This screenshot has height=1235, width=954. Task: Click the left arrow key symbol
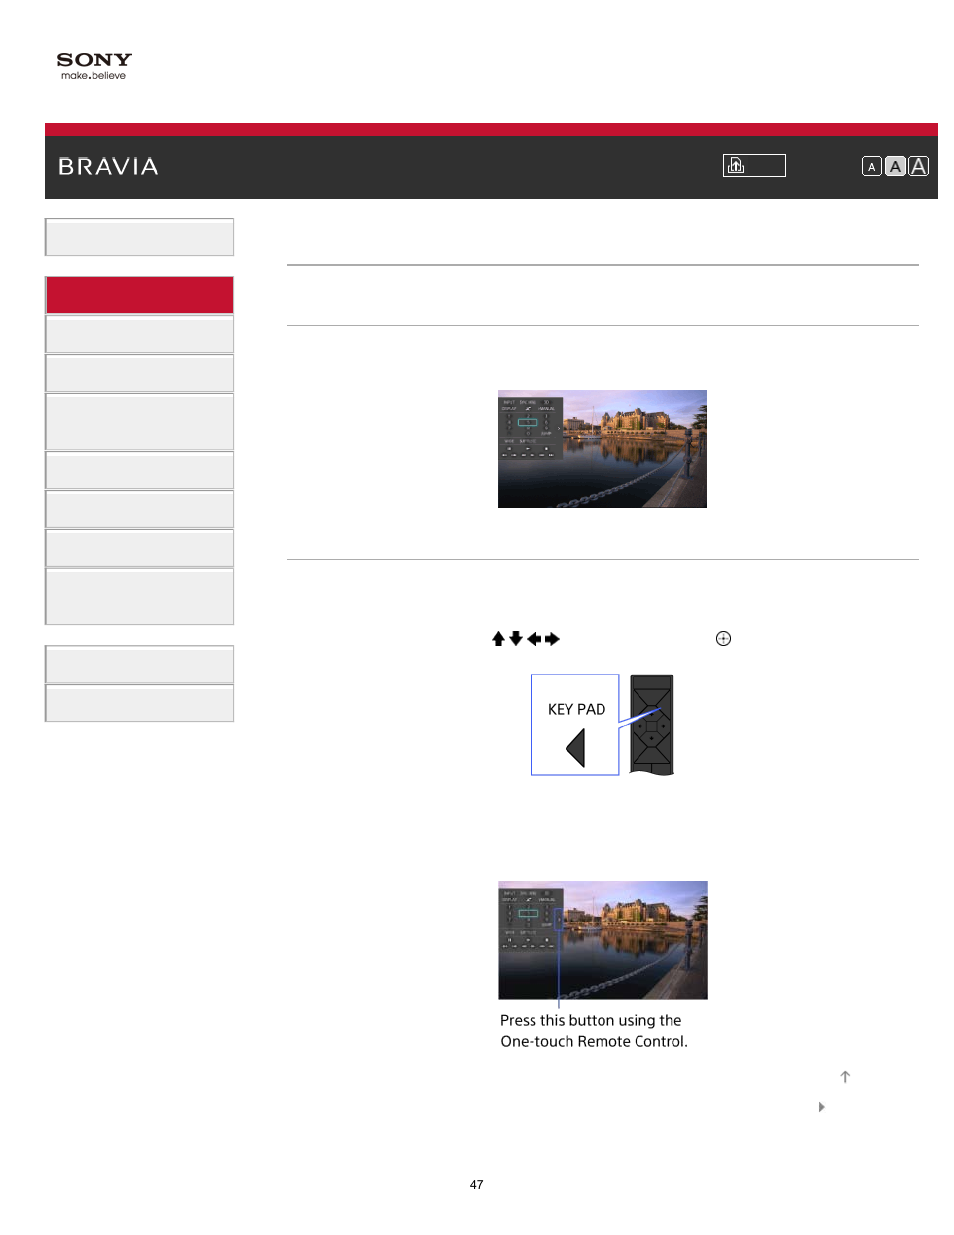(534, 639)
